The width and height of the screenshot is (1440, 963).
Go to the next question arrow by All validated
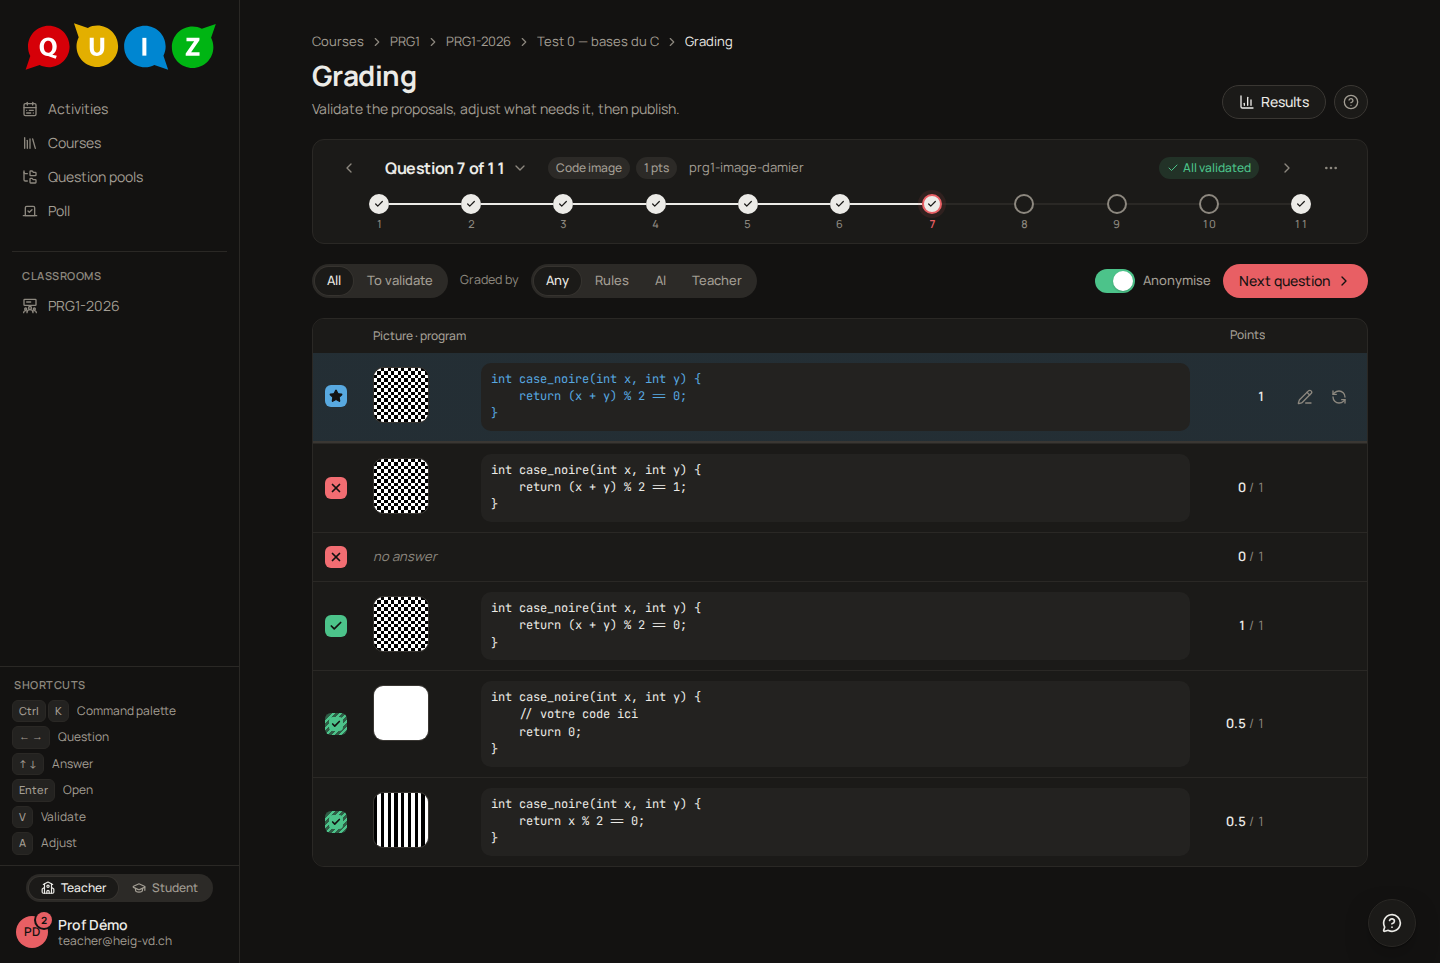pyautogui.click(x=1287, y=168)
